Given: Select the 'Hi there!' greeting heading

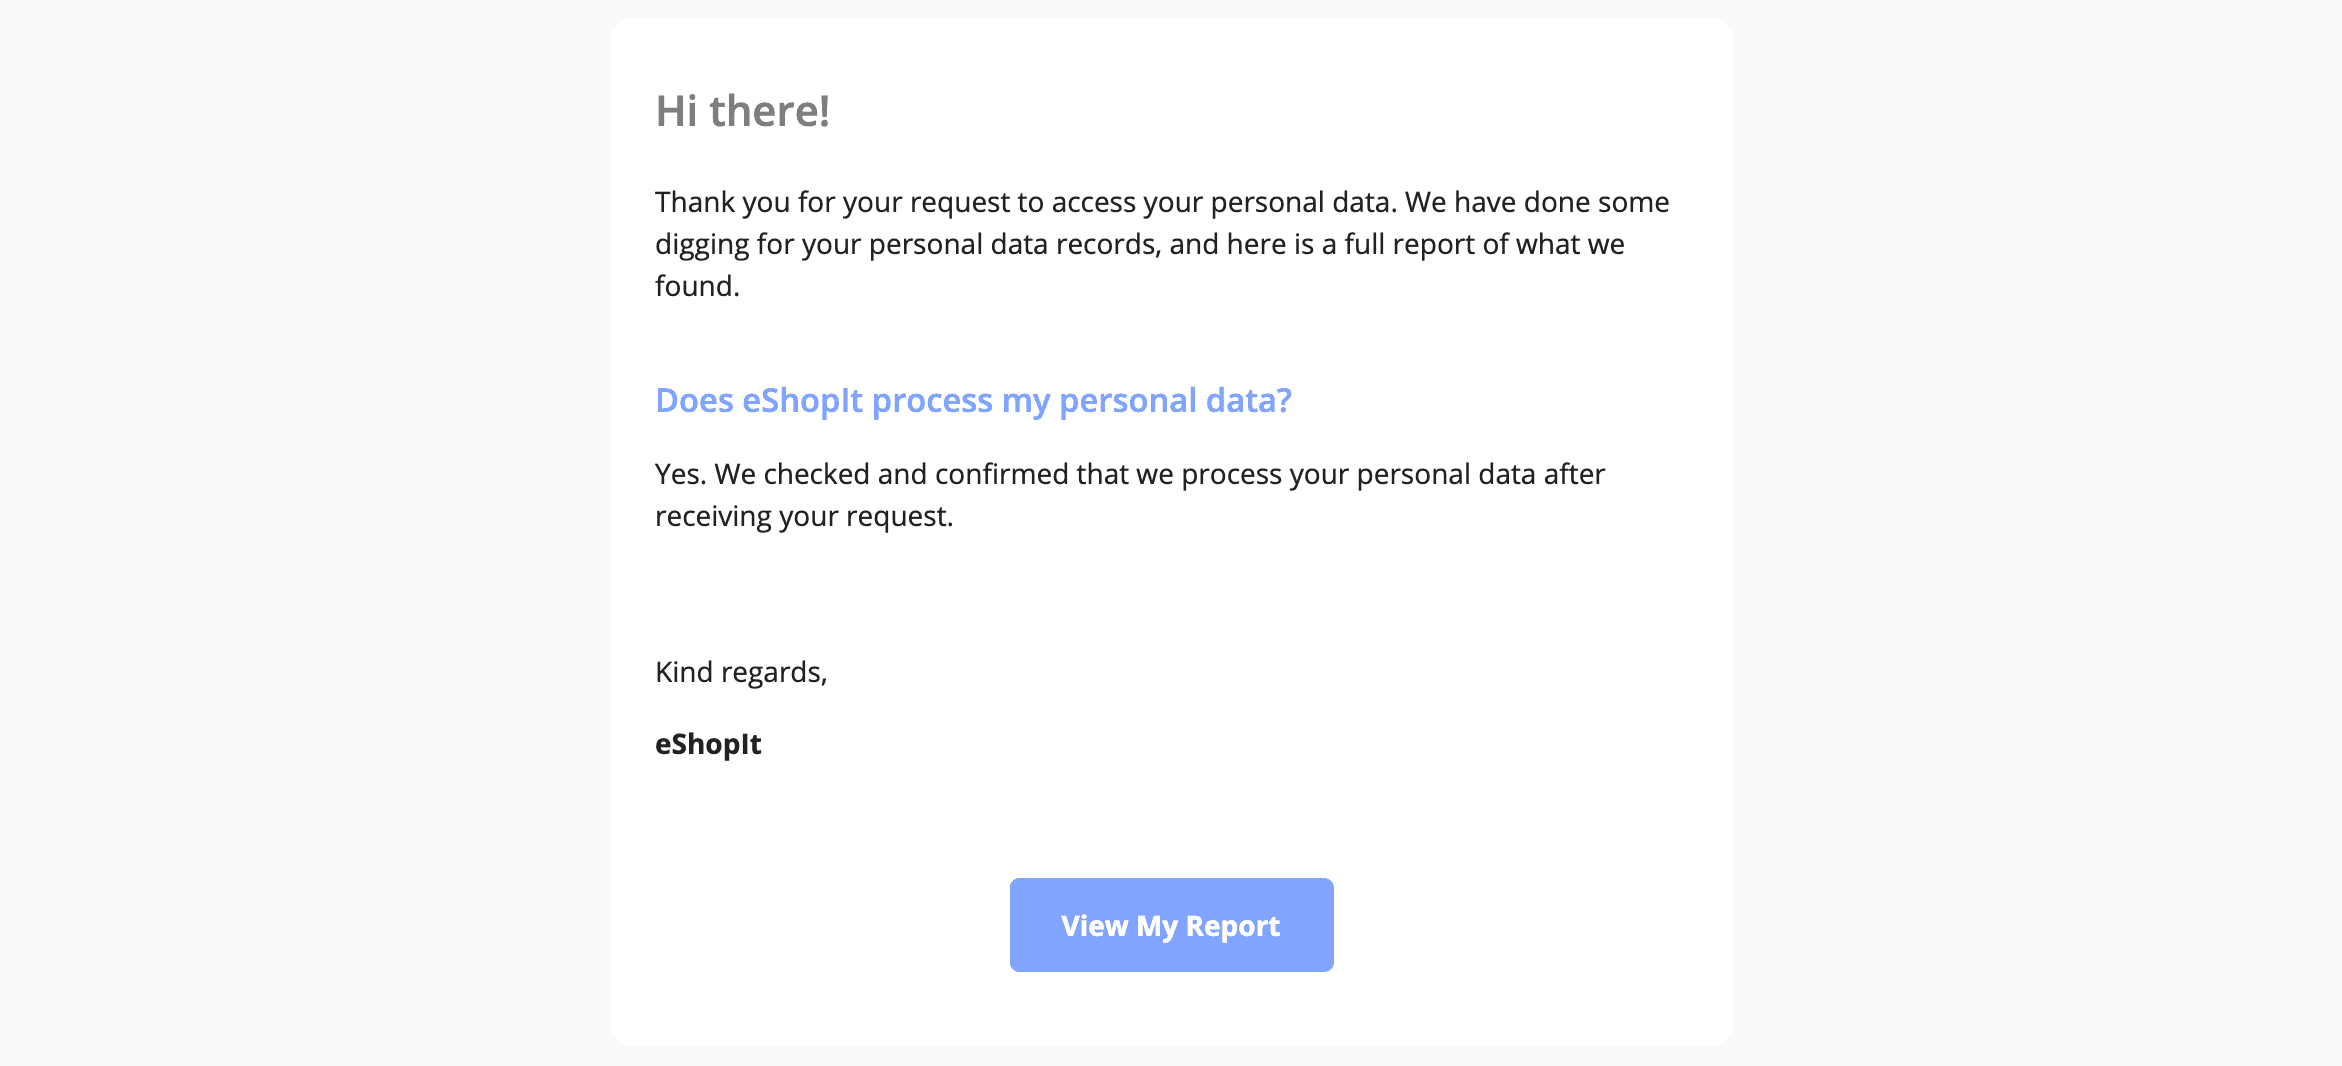Looking at the screenshot, I should pyautogui.click(x=742, y=111).
